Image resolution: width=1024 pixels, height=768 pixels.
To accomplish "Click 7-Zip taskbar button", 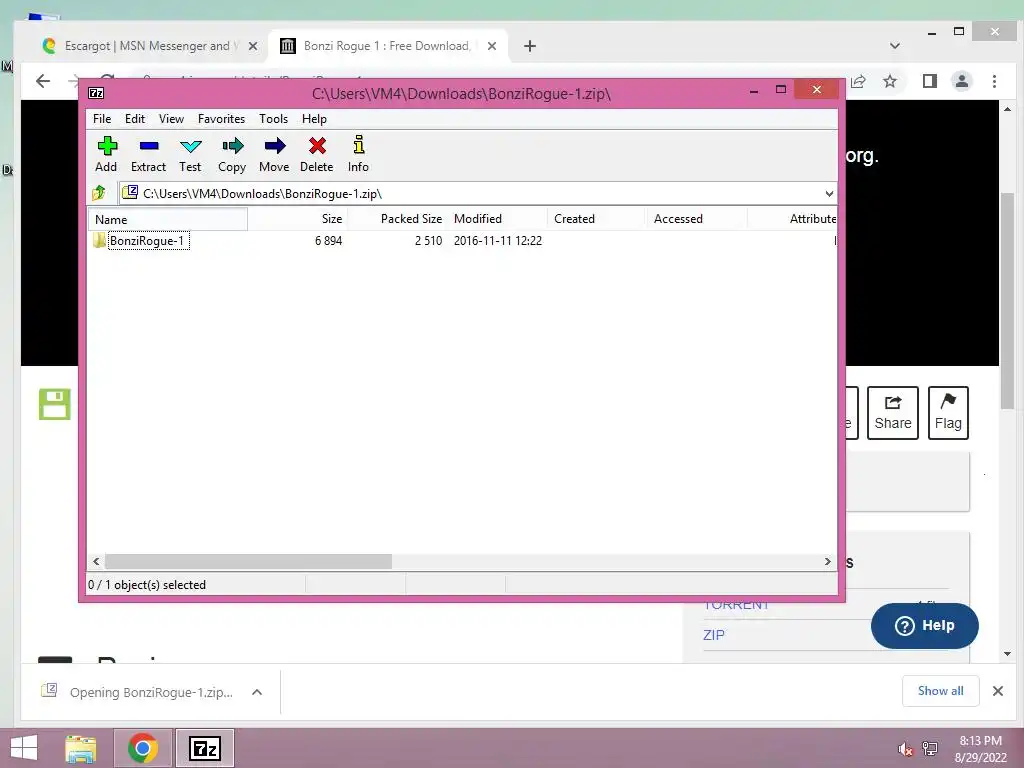I will 204,748.
